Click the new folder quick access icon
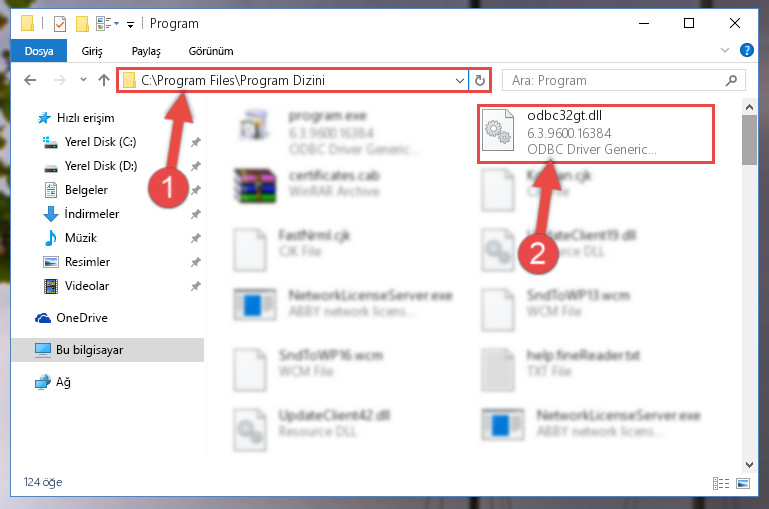The image size is (769, 509). 82,23
